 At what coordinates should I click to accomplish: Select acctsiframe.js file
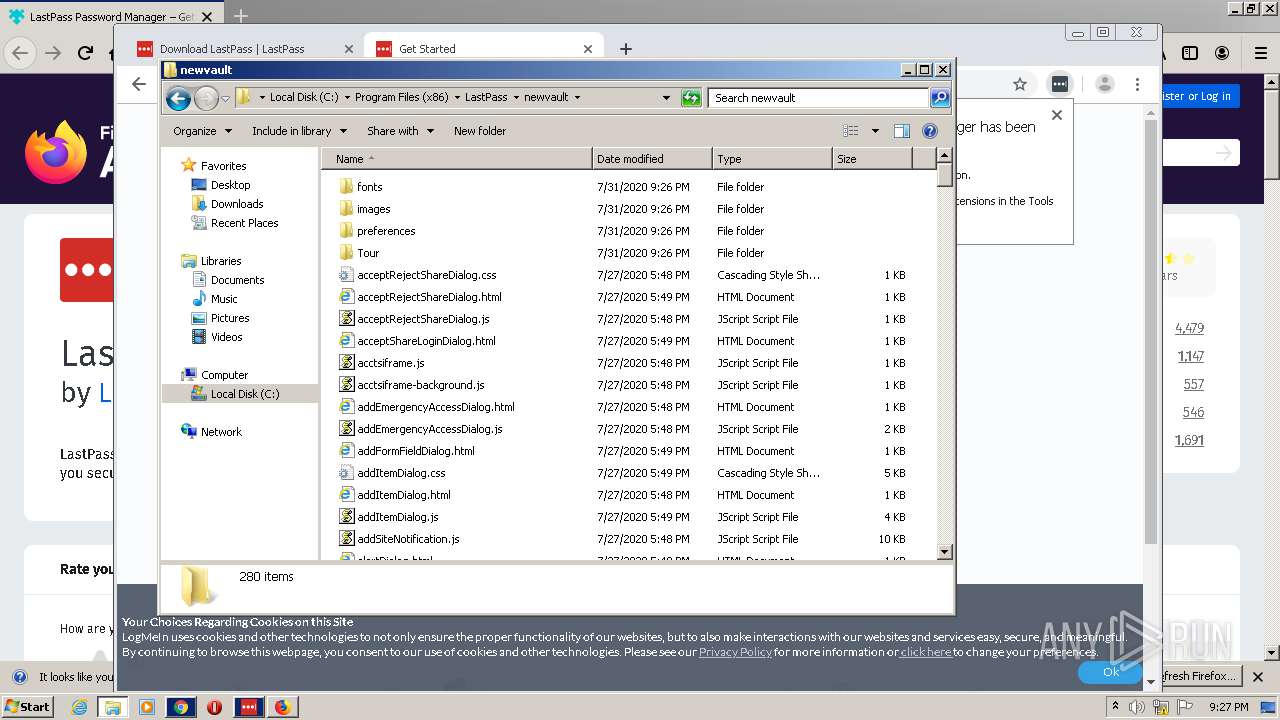390,363
